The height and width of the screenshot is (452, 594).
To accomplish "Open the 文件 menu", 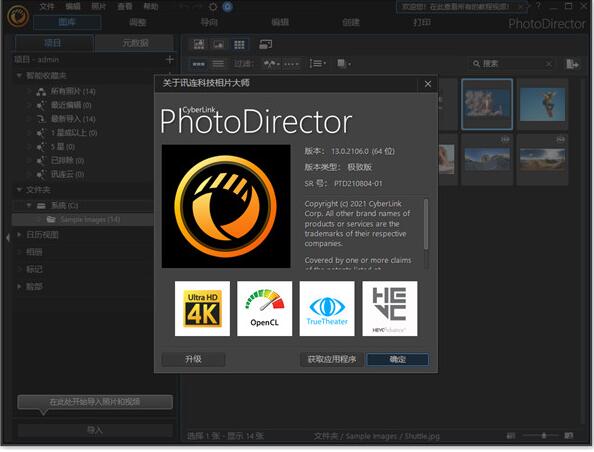I will point(47,6).
